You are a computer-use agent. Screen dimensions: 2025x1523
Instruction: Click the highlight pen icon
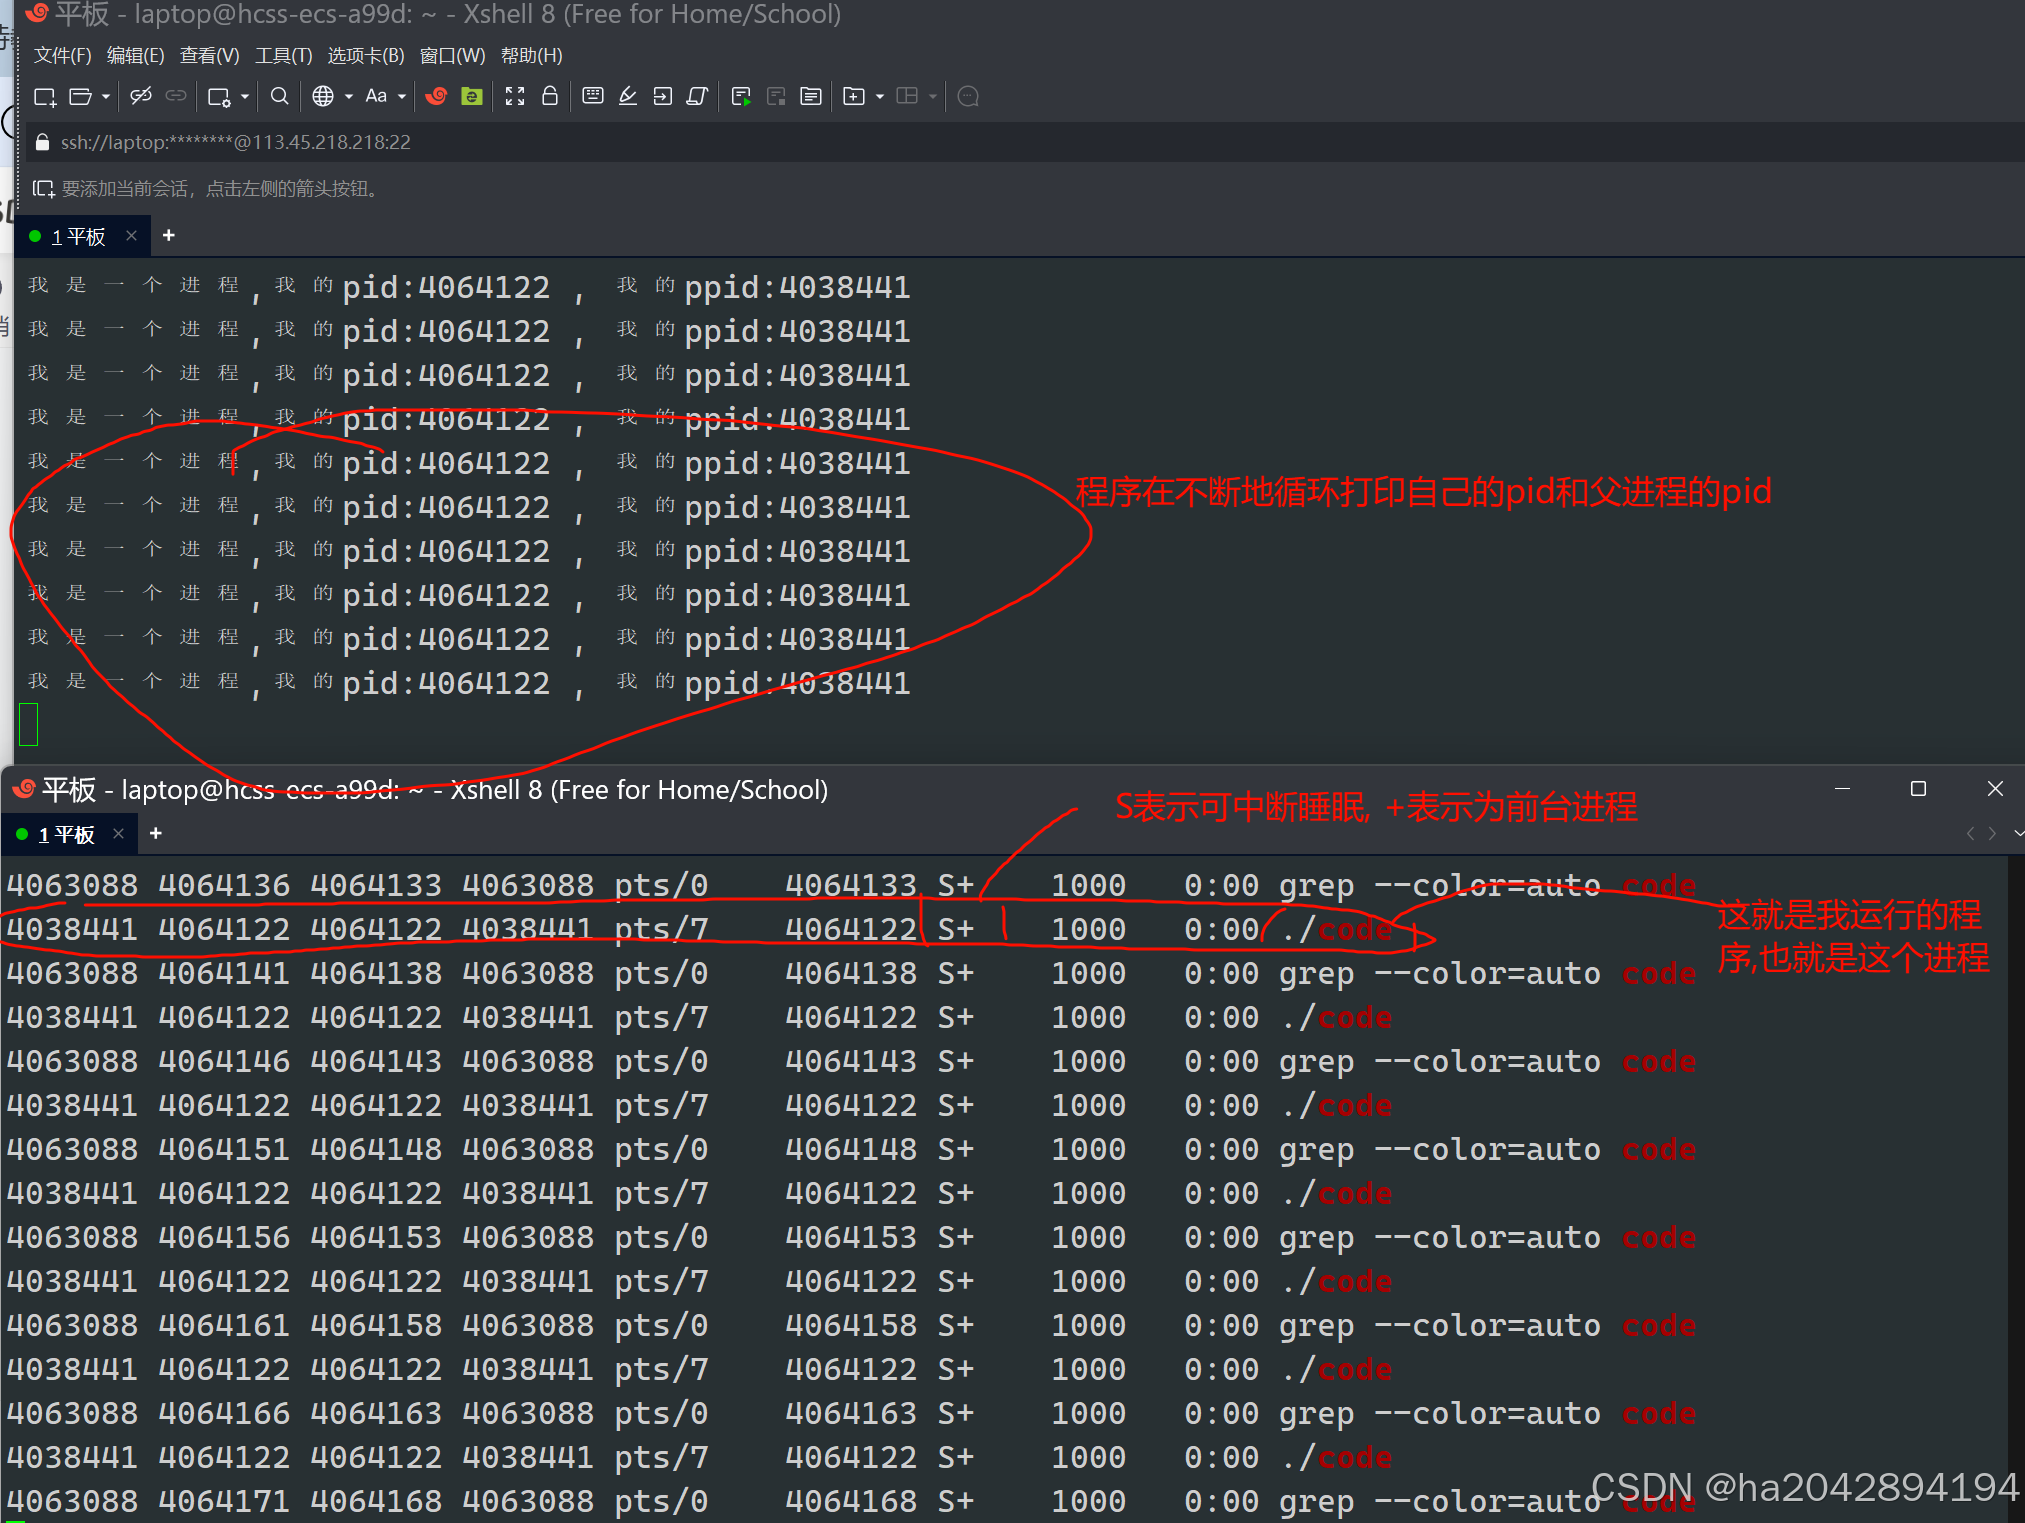point(628,96)
